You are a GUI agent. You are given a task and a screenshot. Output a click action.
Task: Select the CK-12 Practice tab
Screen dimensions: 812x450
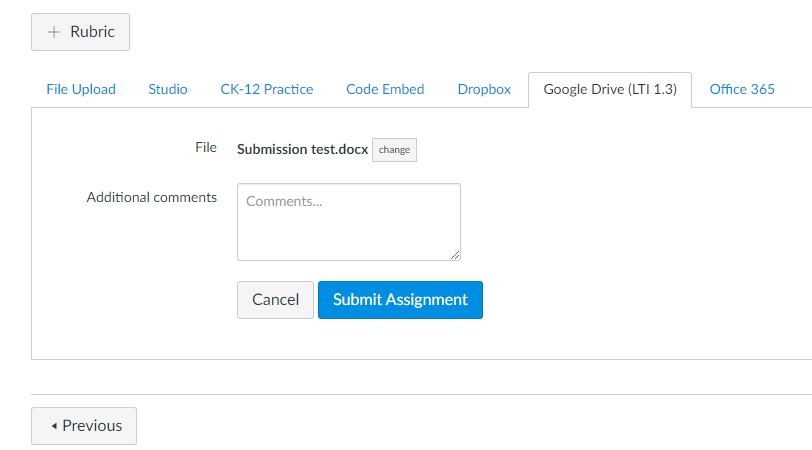pyautogui.click(x=267, y=89)
